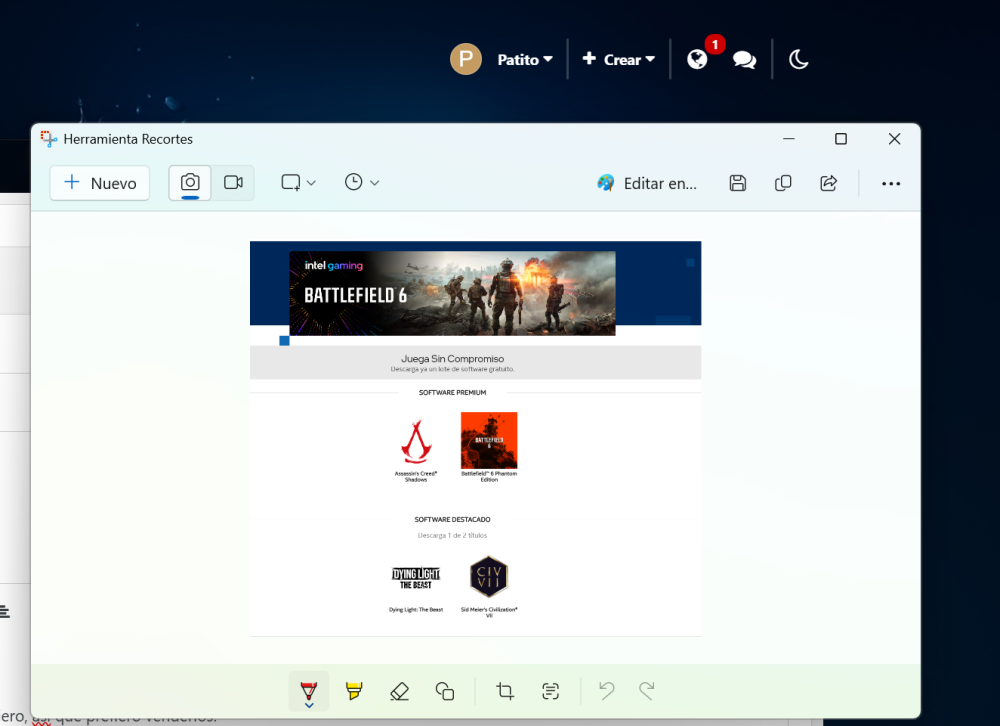This screenshot has height=726, width=1000.
Task: Share the snip using the share icon
Action: [x=828, y=184]
